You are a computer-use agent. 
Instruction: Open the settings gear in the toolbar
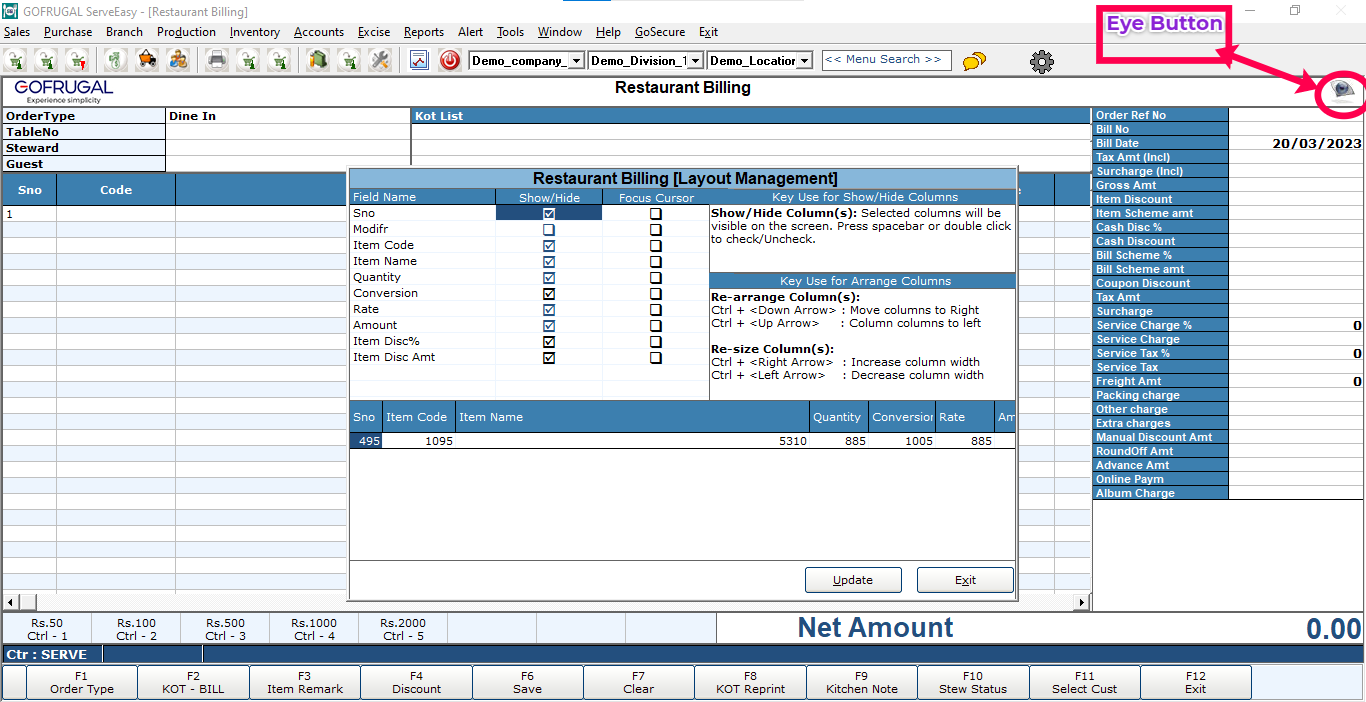[x=1041, y=62]
